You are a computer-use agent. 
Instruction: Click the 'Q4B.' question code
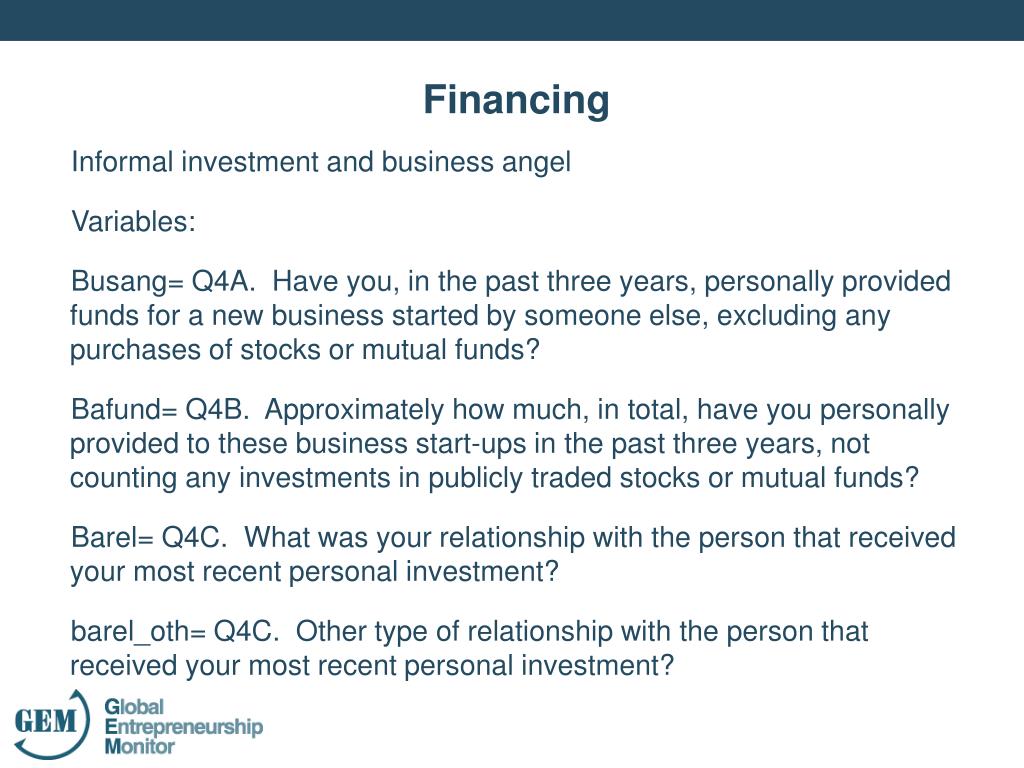pos(217,410)
